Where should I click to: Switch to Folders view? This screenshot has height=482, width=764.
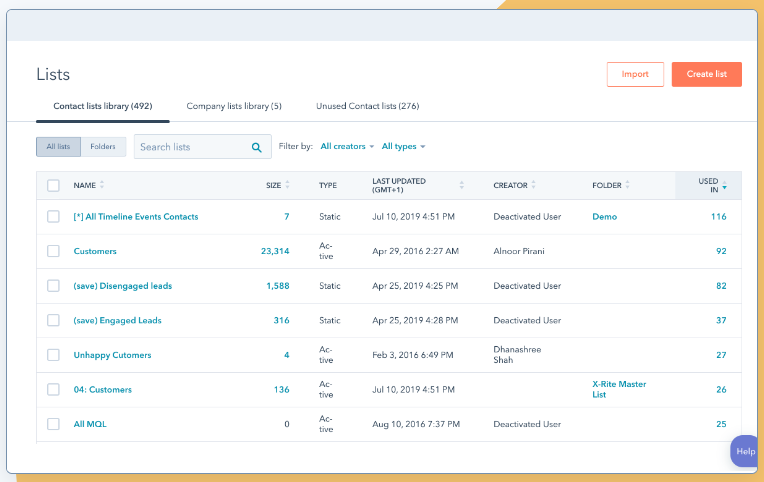click(102, 147)
